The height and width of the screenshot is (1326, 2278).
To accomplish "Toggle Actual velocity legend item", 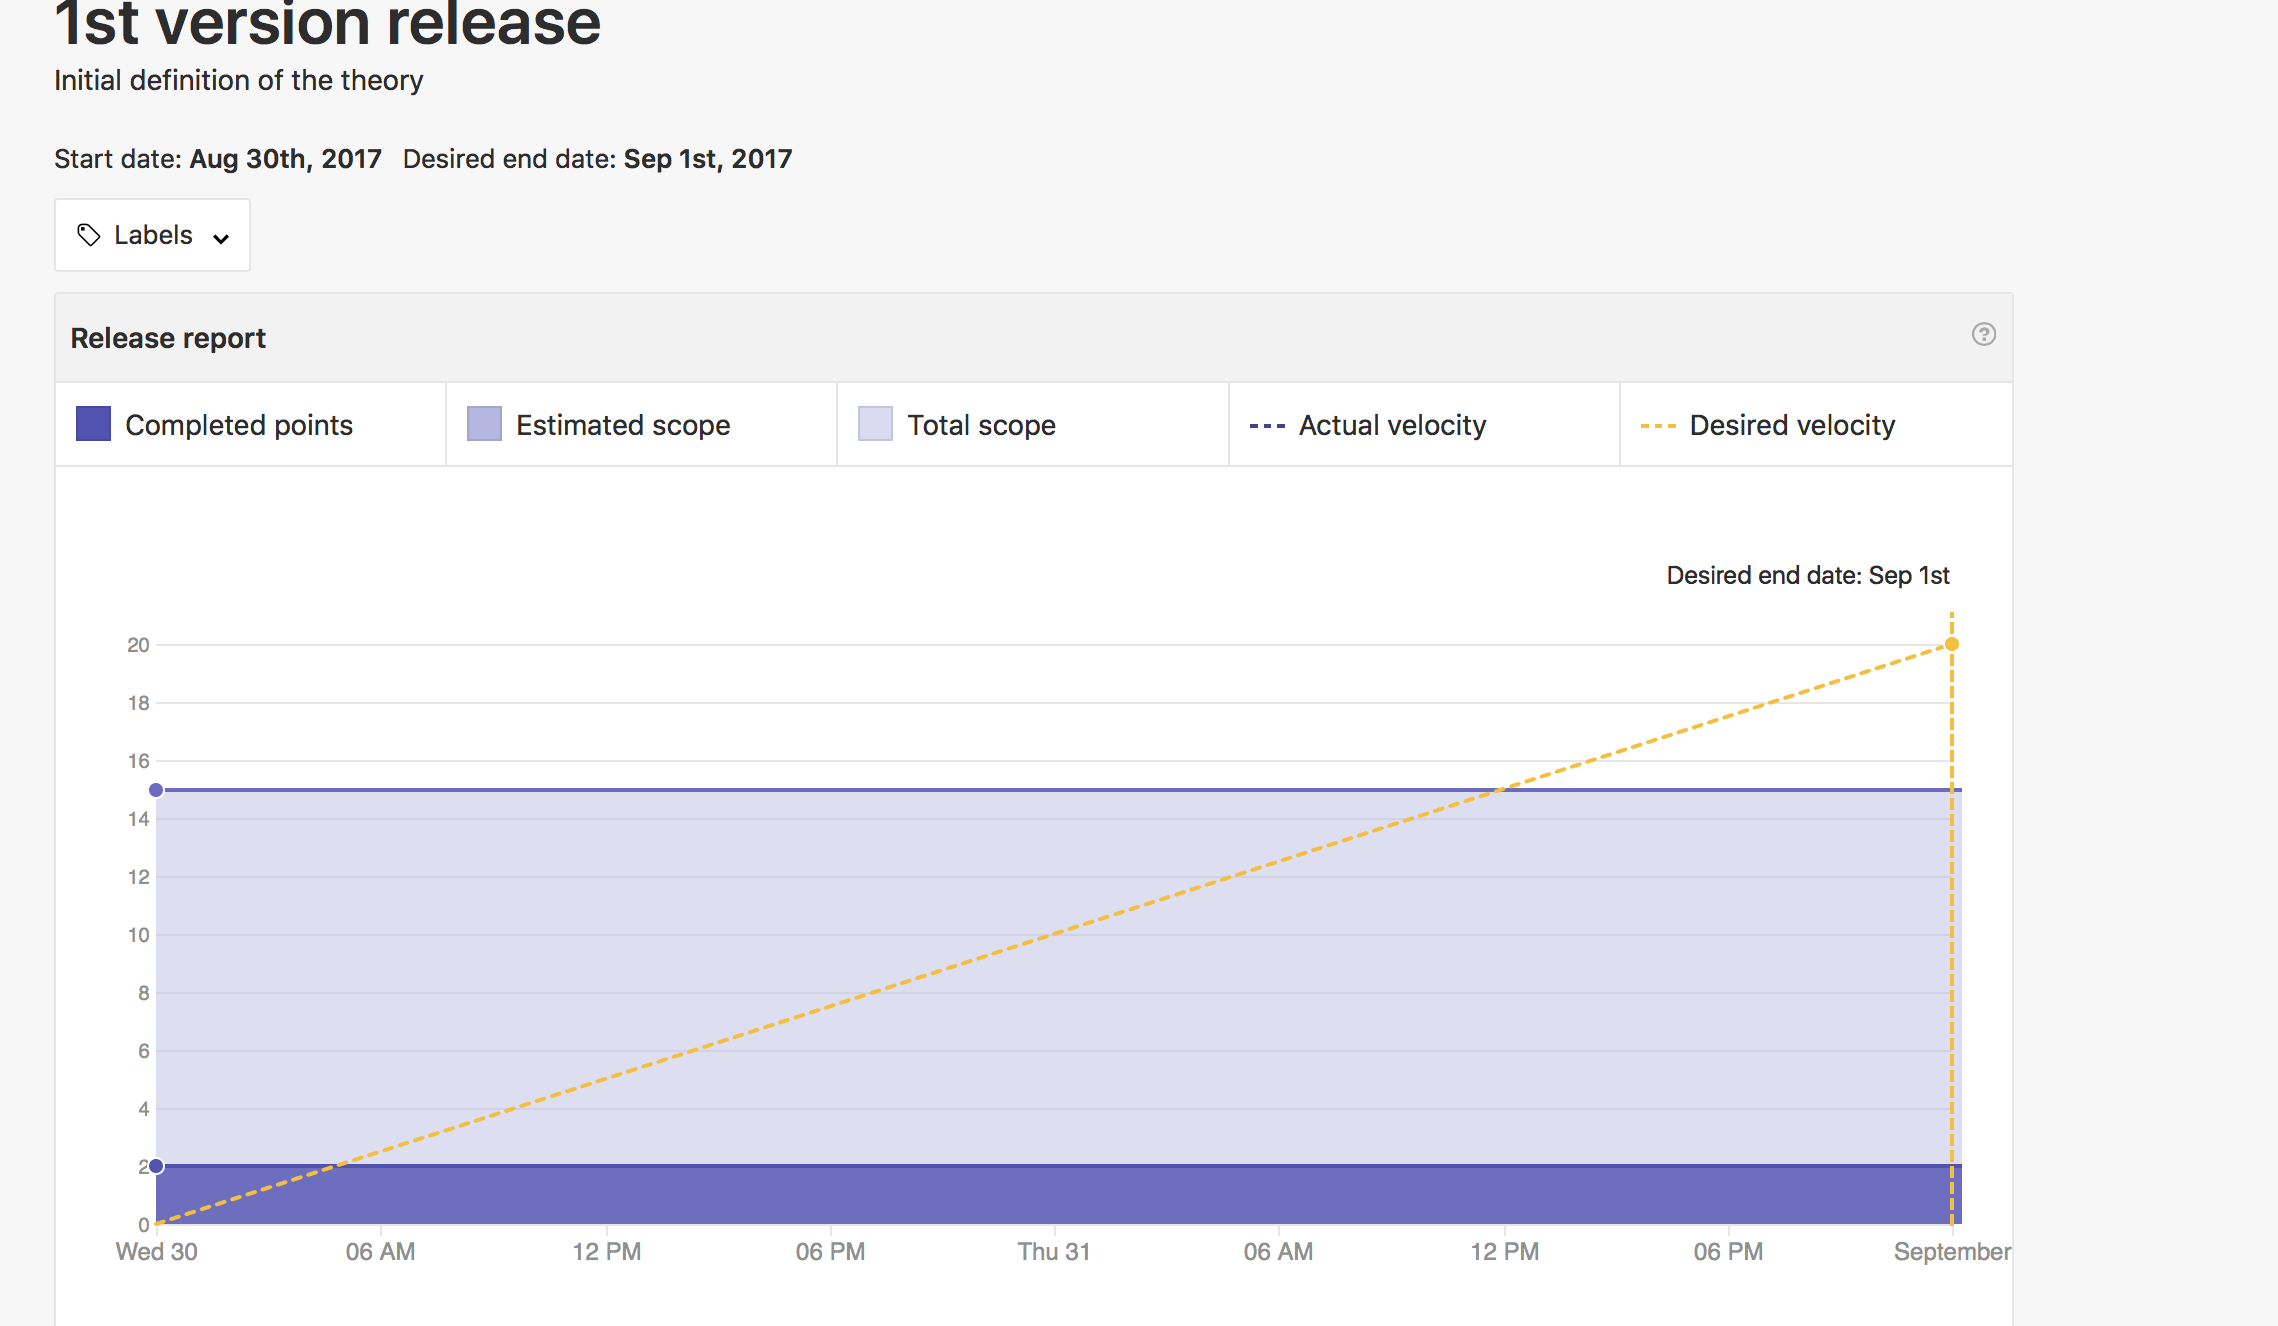I will pyautogui.click(x=1424, y=425).
